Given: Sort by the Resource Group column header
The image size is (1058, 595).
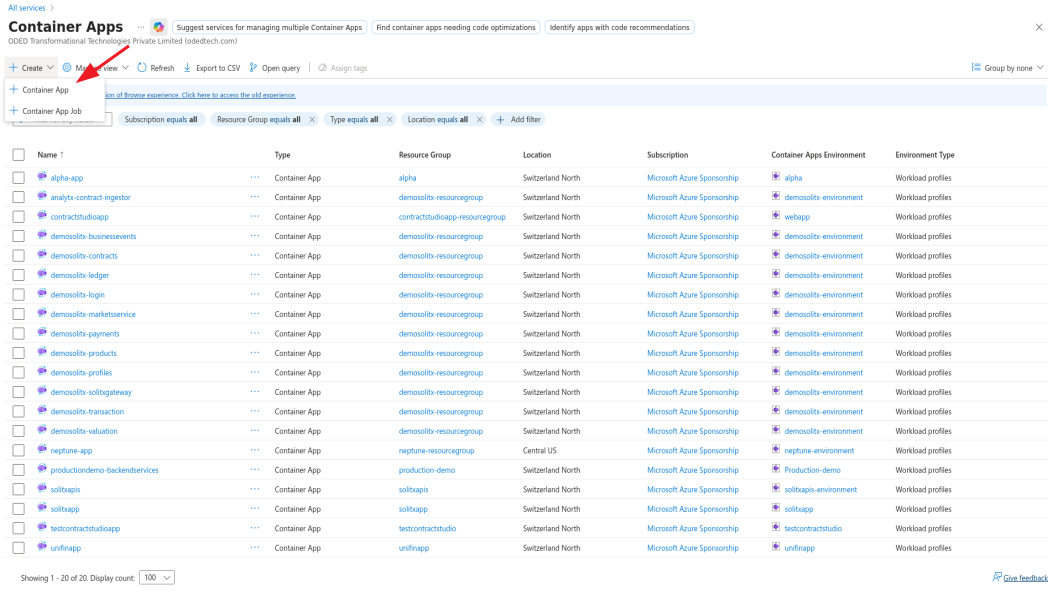Looking at the screenshot, I should [424, 154].
